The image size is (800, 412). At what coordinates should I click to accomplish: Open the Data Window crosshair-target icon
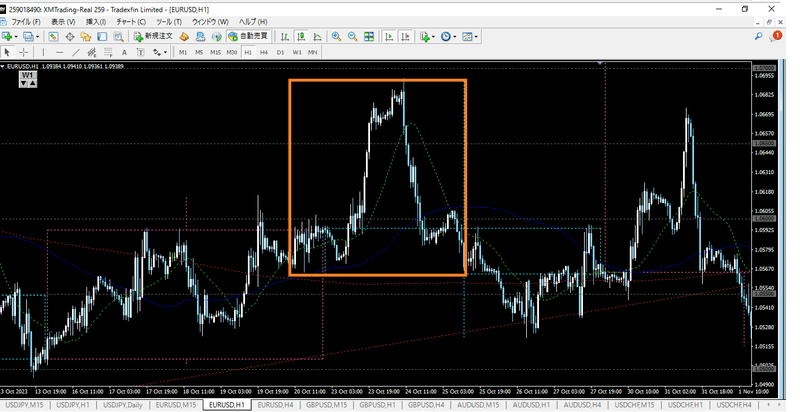tap(70, 36)
